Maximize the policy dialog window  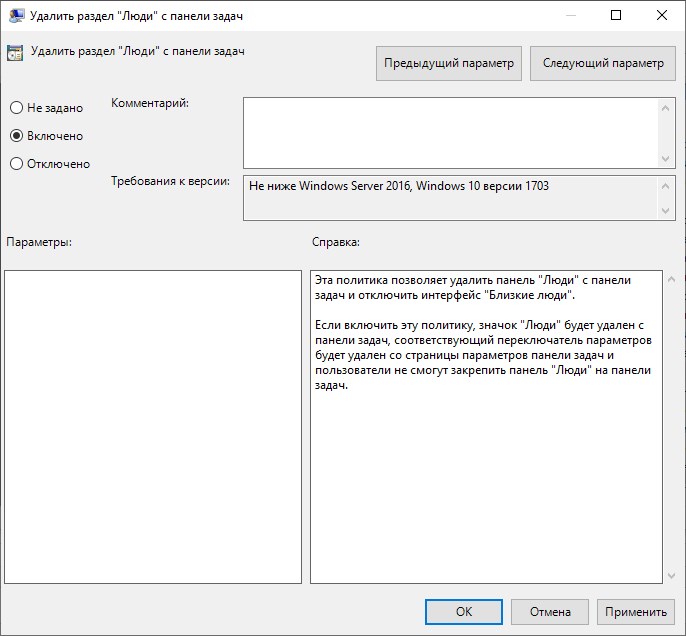tap(616, 16)
